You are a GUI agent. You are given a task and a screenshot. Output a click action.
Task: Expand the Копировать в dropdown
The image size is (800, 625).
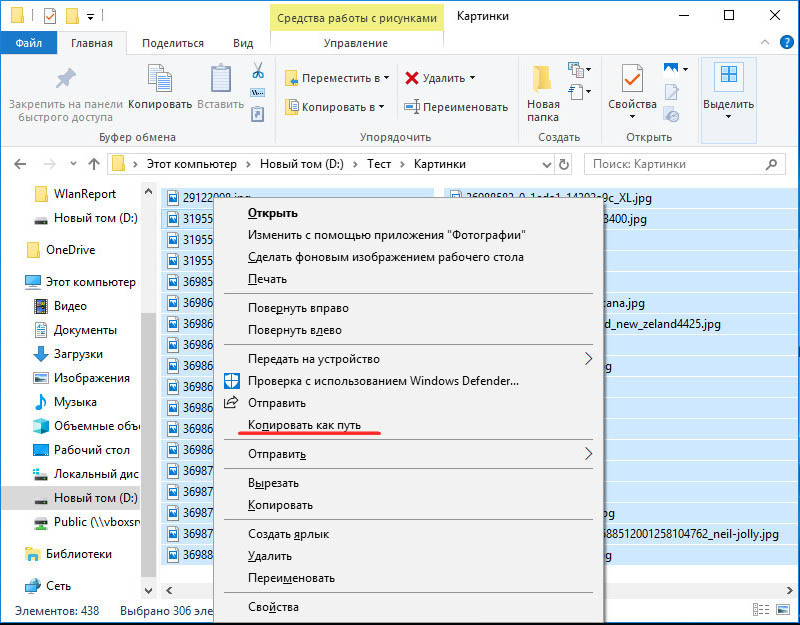click(x=382, y=107)
